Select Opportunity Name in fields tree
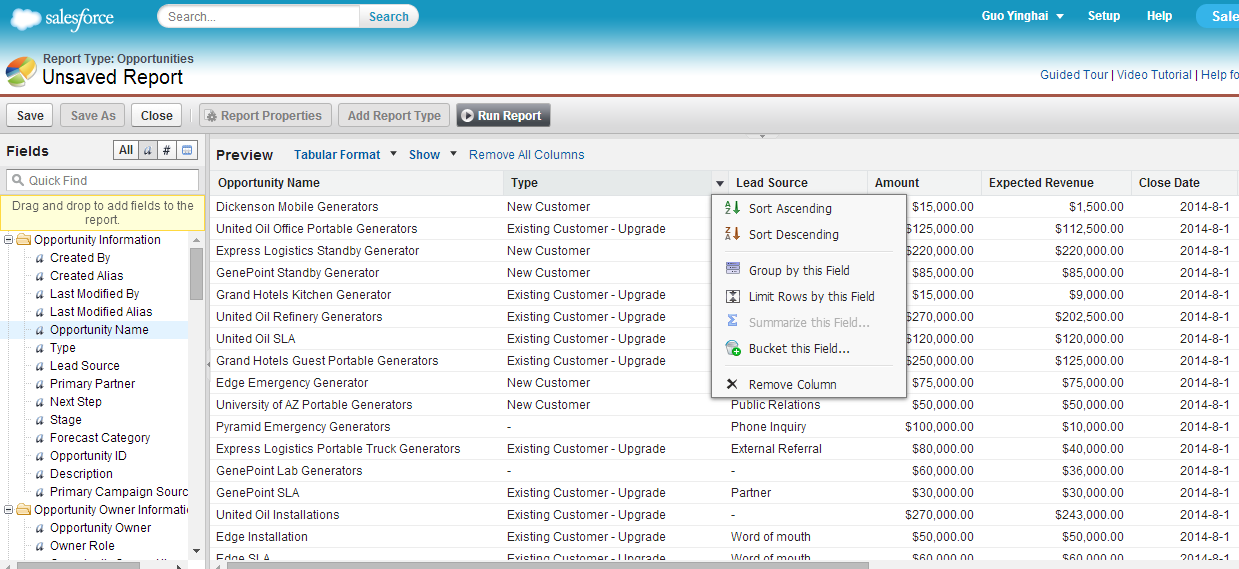1239x569 pixels. (x=99, y=330)
